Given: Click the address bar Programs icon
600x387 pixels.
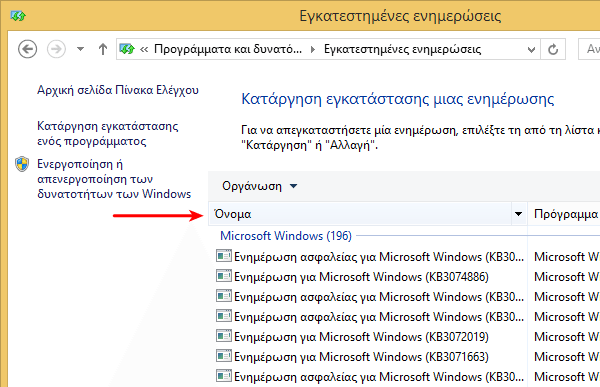Looking at the screenshot, I should click(x=127, y=49).
